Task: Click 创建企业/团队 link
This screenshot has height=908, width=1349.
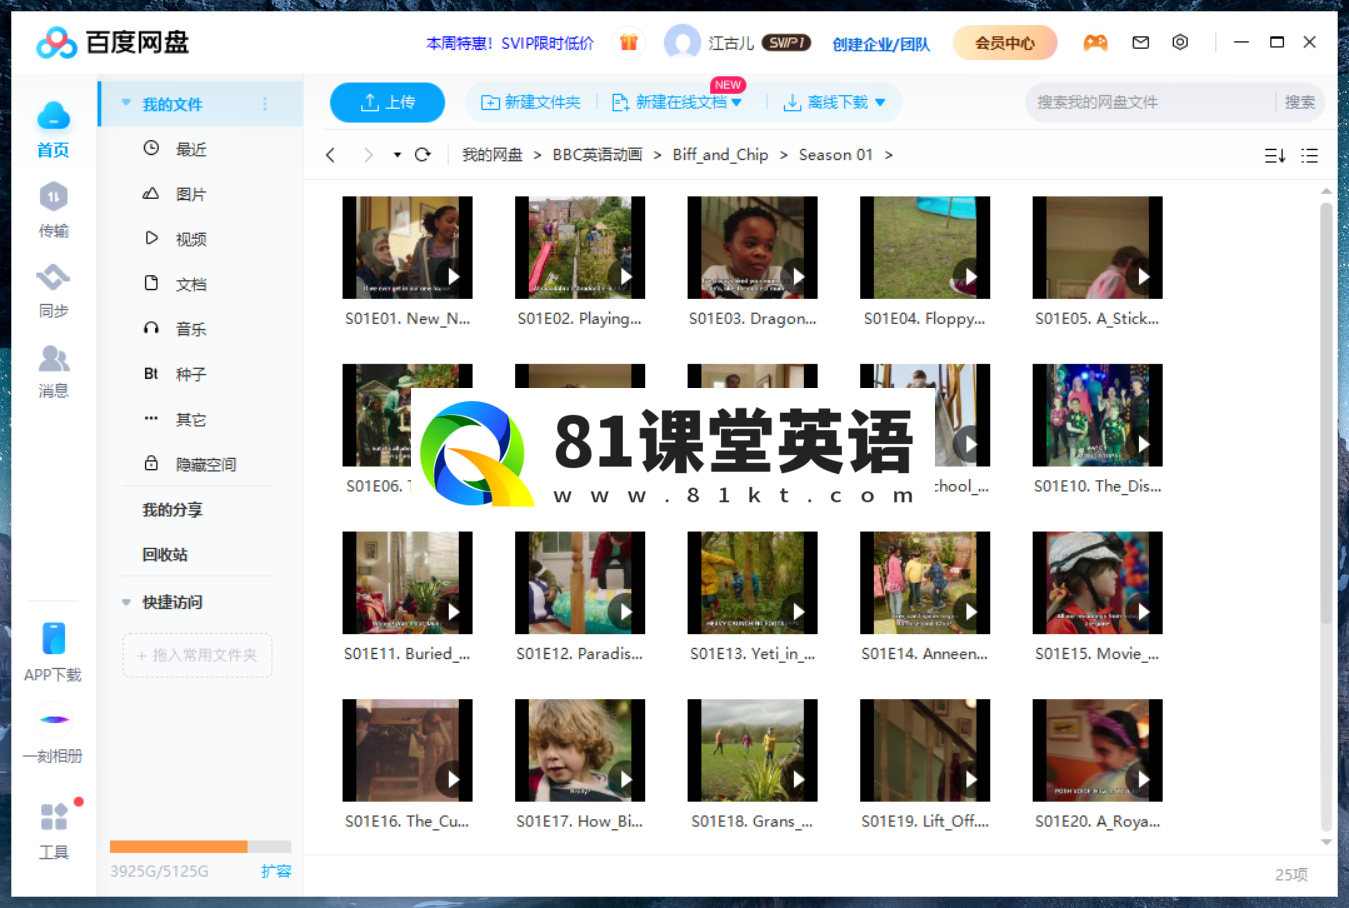Action: [x=881, y=43]
